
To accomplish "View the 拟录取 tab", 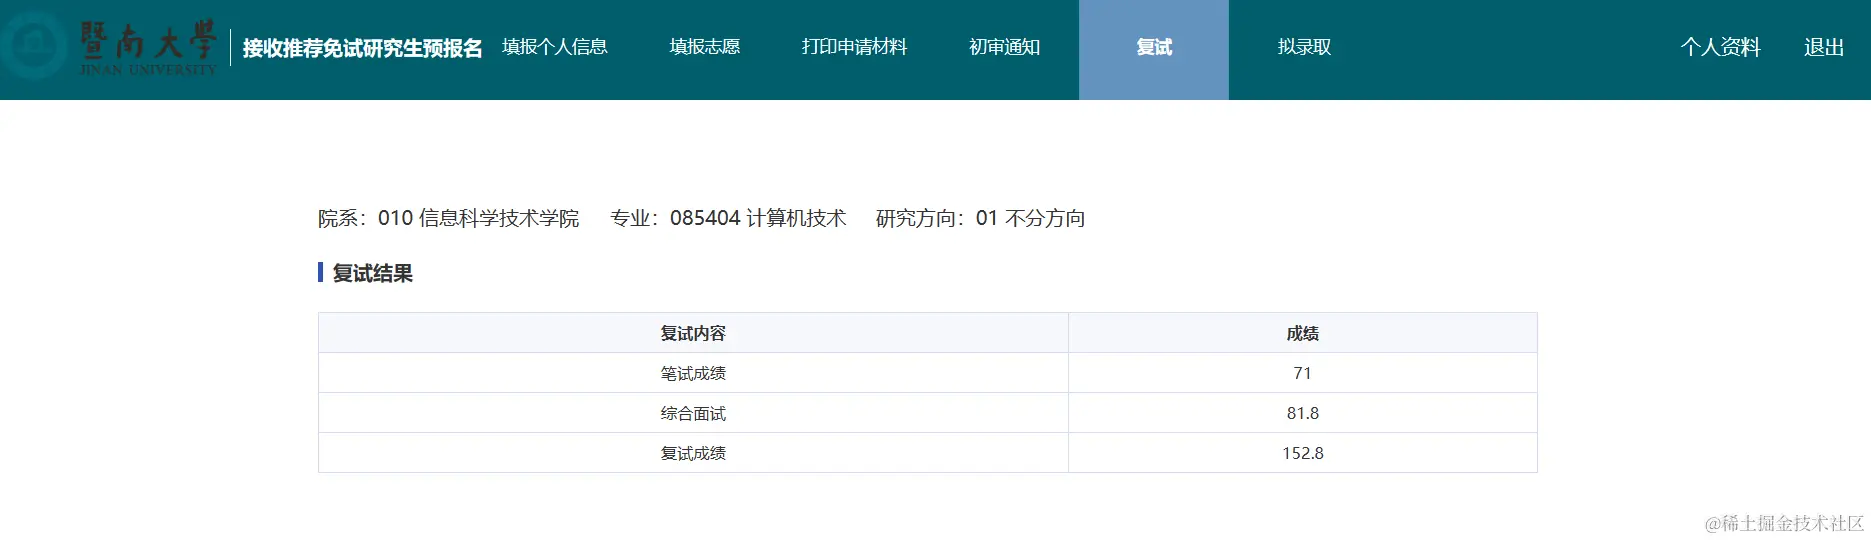I will 1304,47.
